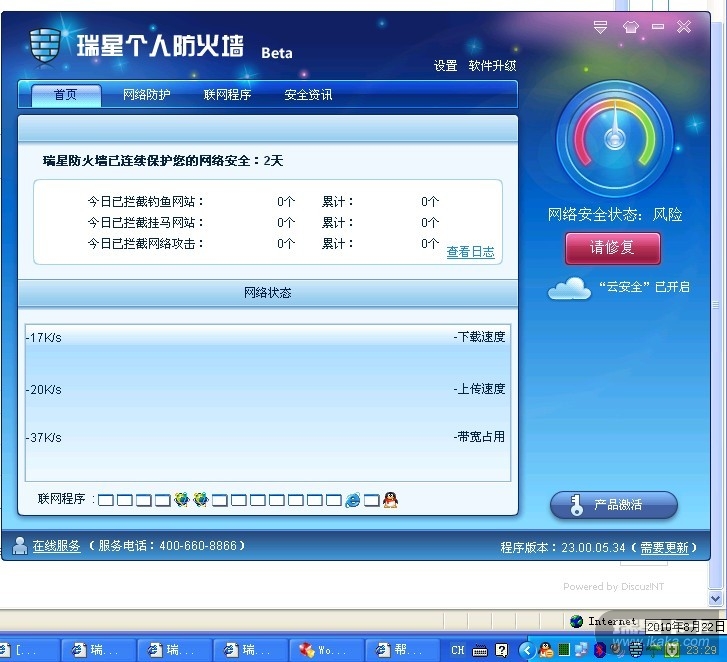Image resolution: width=727 pixels, height=662 pixels.
Task: Click the Rising firewall shield logo
Action: 45,45
